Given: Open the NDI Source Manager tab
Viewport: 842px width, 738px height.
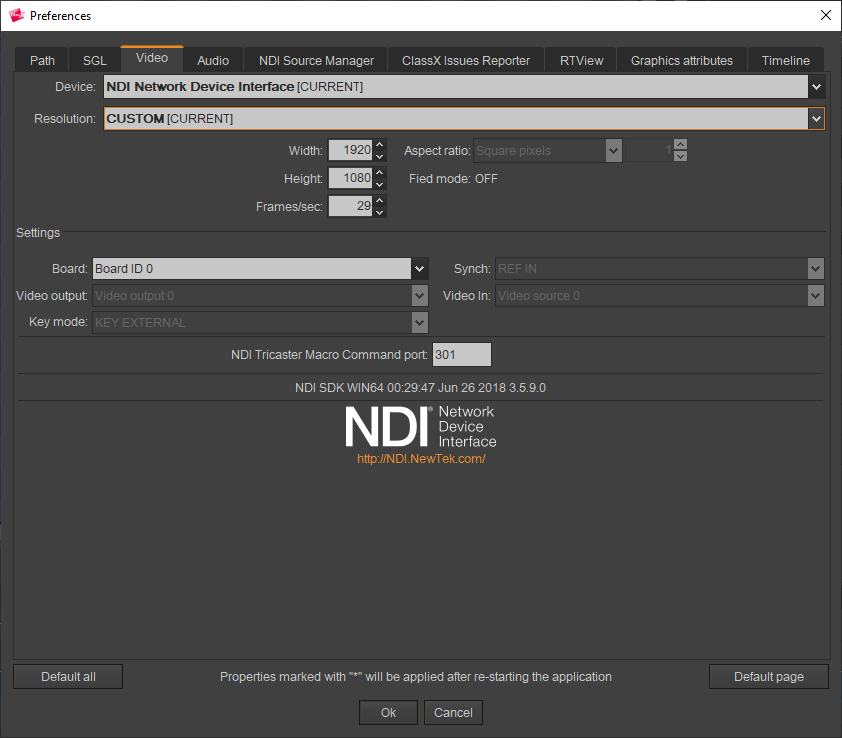Looking at the screenshot, I should tap(316, 60).
